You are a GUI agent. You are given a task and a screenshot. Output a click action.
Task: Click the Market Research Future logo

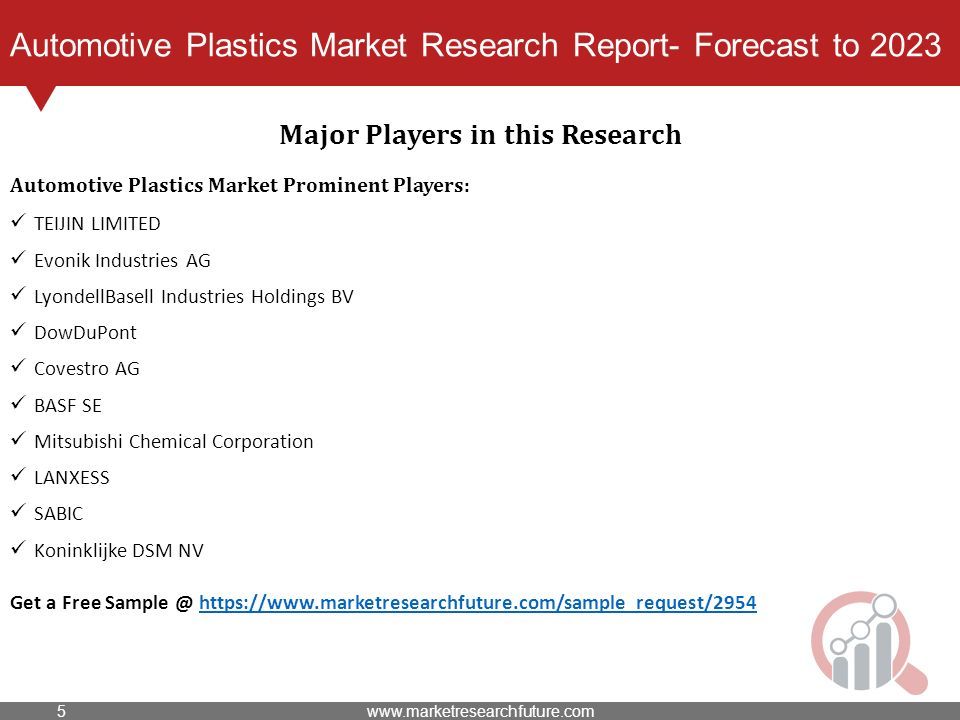pos(869,642)
